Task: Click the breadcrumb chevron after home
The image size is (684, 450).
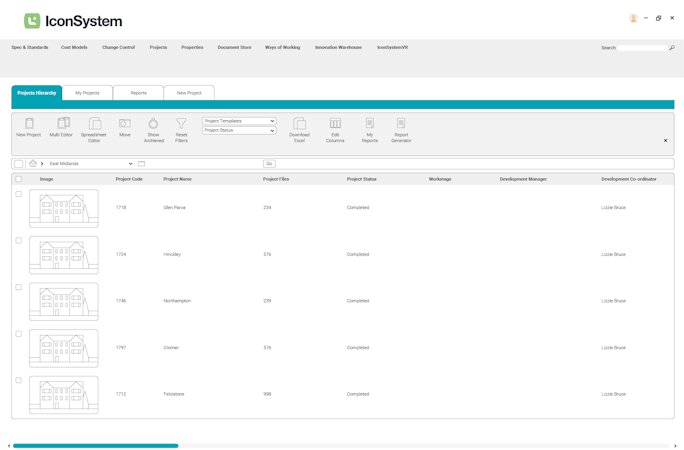Action: [x=42, y=164]
